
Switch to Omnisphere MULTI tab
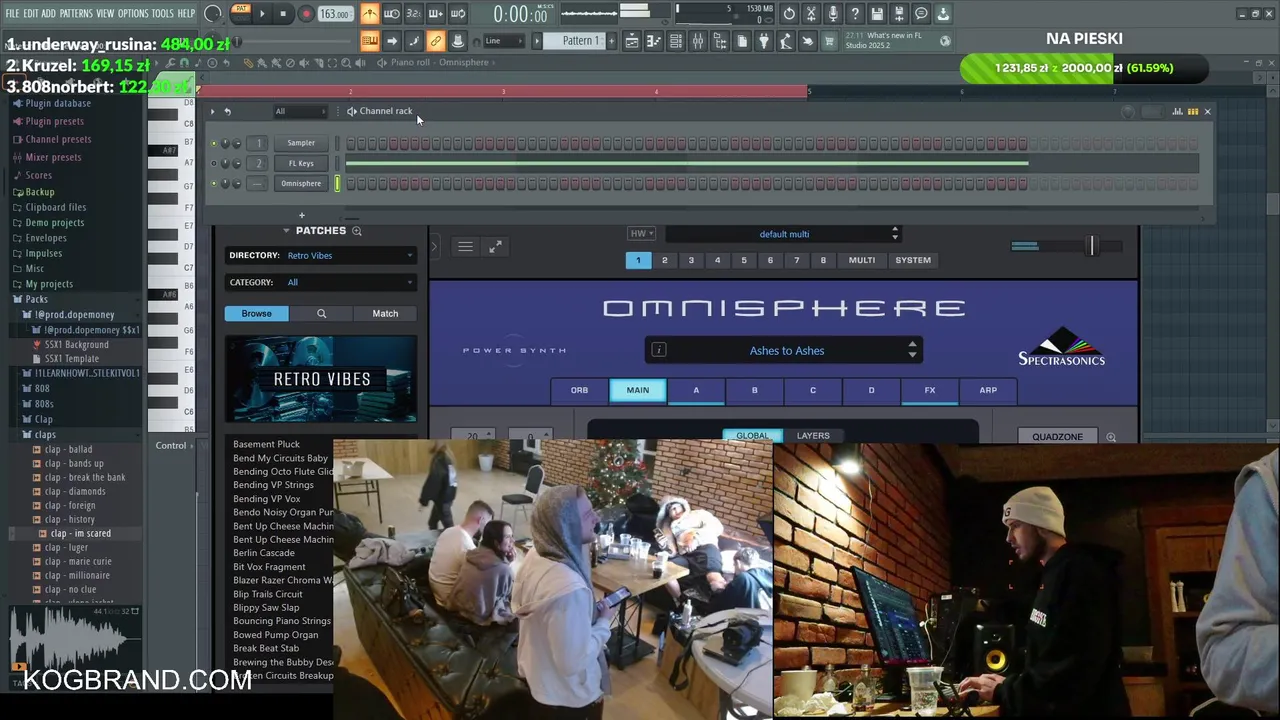(x=862, y=260)
